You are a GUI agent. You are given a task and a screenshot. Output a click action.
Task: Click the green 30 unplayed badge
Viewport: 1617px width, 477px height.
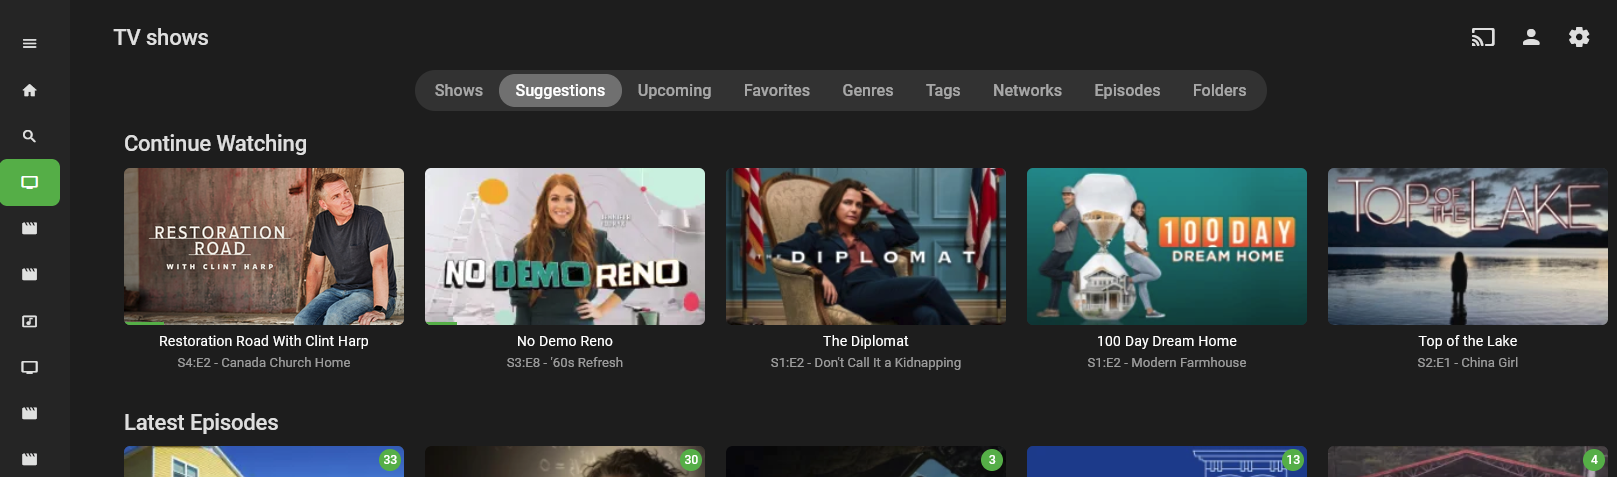pyautogui.click(x=691, y=460)
